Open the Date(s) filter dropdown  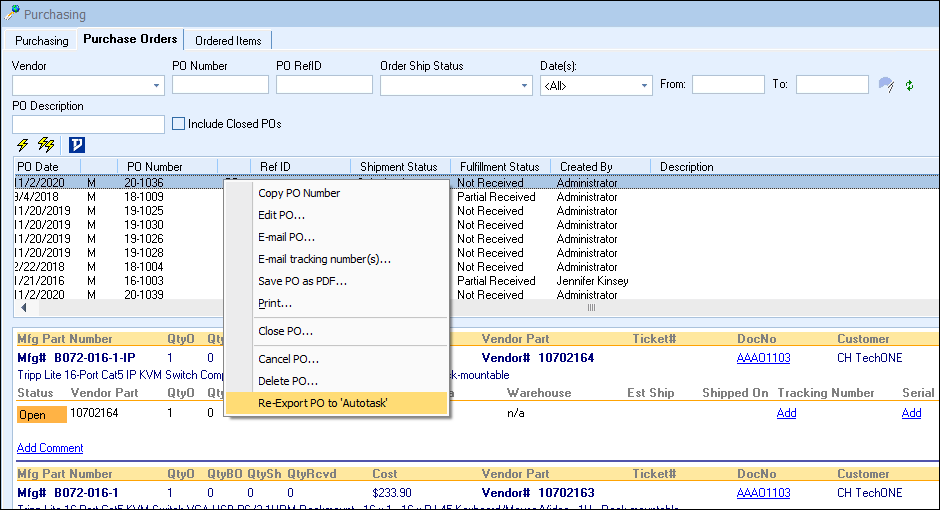pos(645,86)
